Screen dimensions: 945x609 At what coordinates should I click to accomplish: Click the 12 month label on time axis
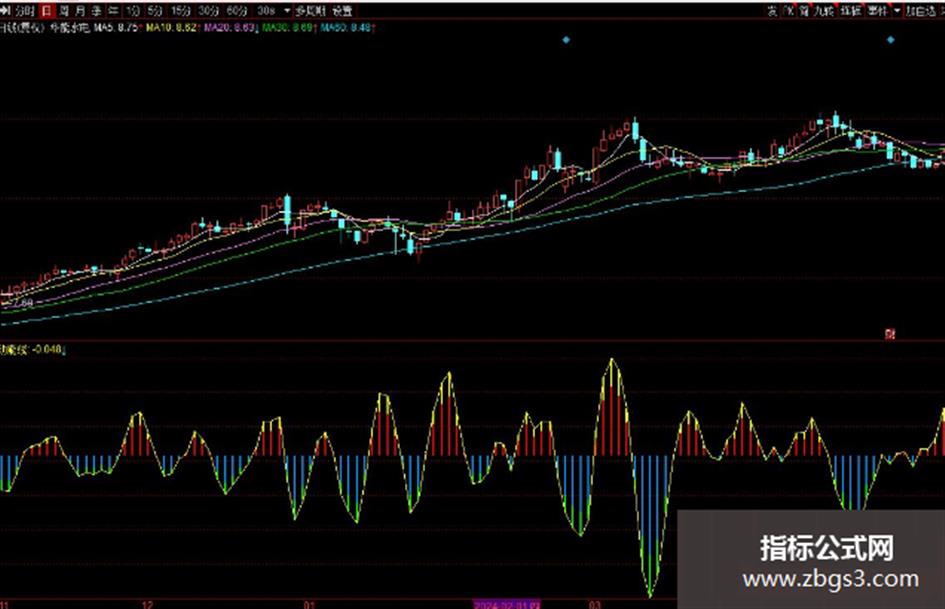(x=148, y=604)
